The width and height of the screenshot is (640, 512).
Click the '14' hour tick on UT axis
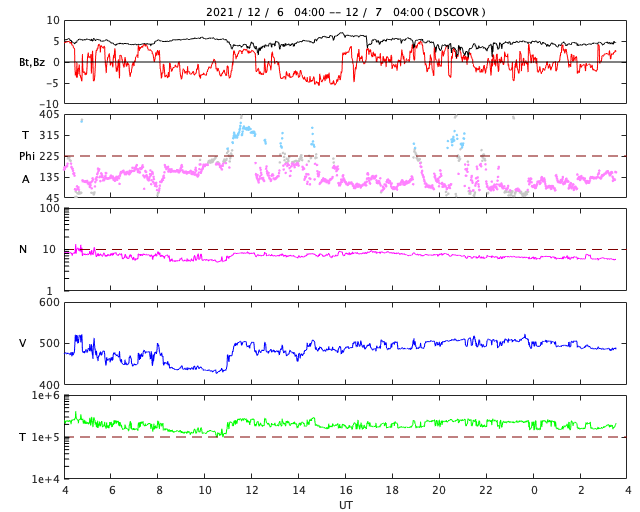click(299, 490)
